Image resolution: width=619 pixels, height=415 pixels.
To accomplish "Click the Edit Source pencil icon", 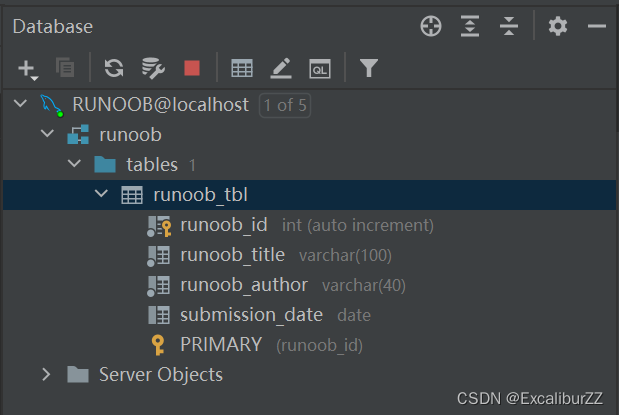I will [x=281, y=68].
